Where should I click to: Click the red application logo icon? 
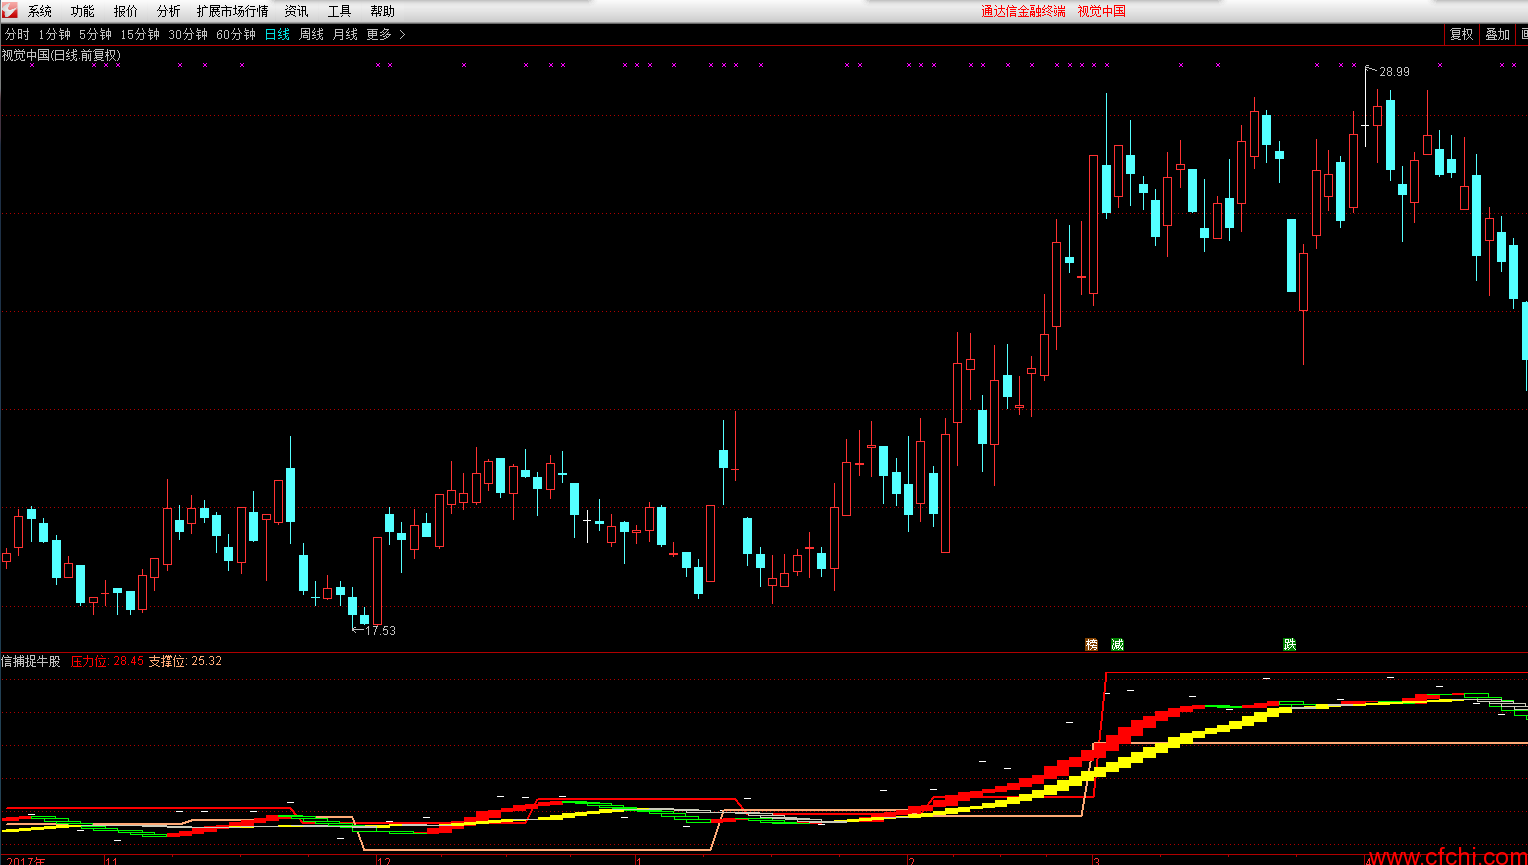click(9, 10)
